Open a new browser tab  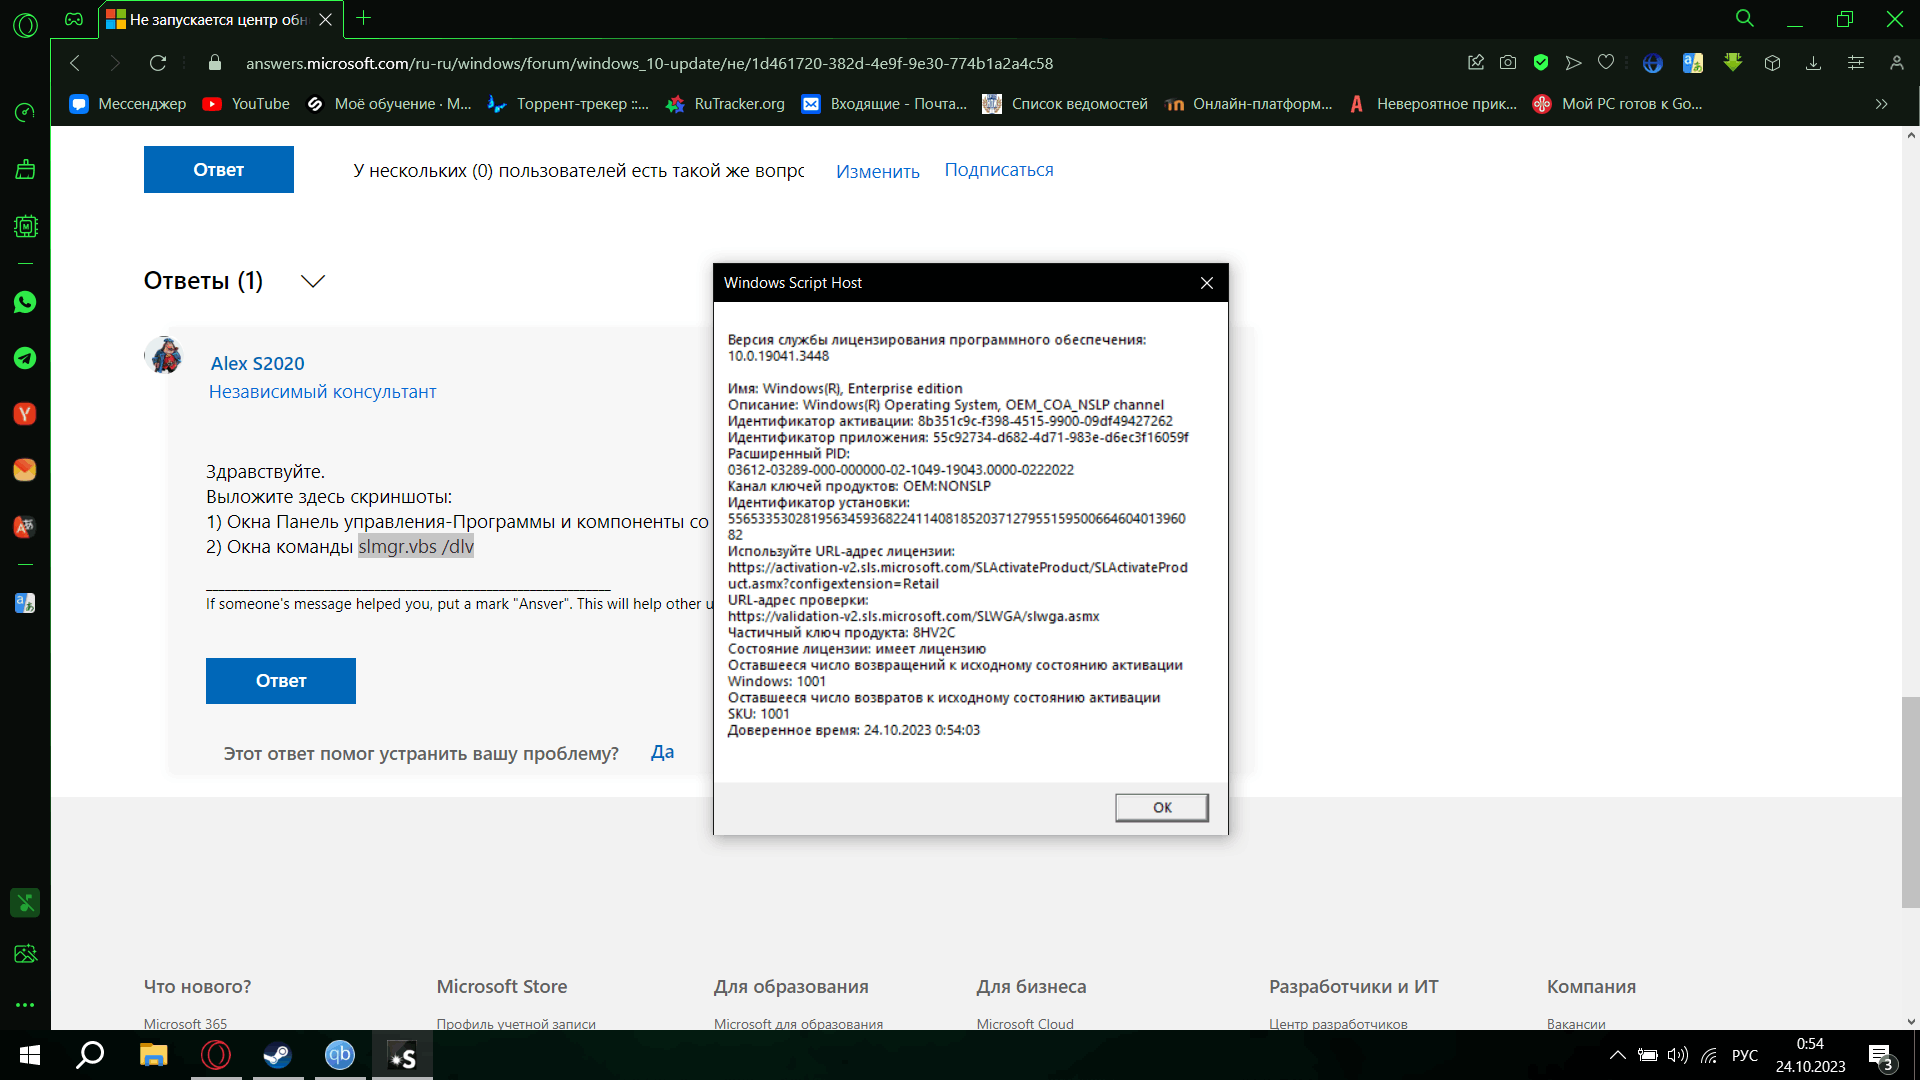364,18
